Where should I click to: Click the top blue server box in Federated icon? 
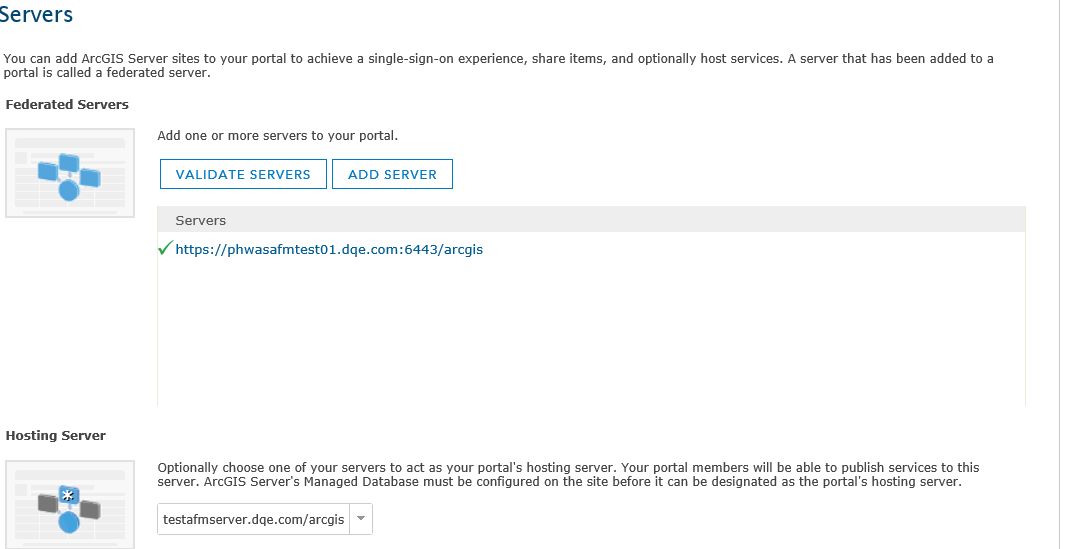[69, 162]
